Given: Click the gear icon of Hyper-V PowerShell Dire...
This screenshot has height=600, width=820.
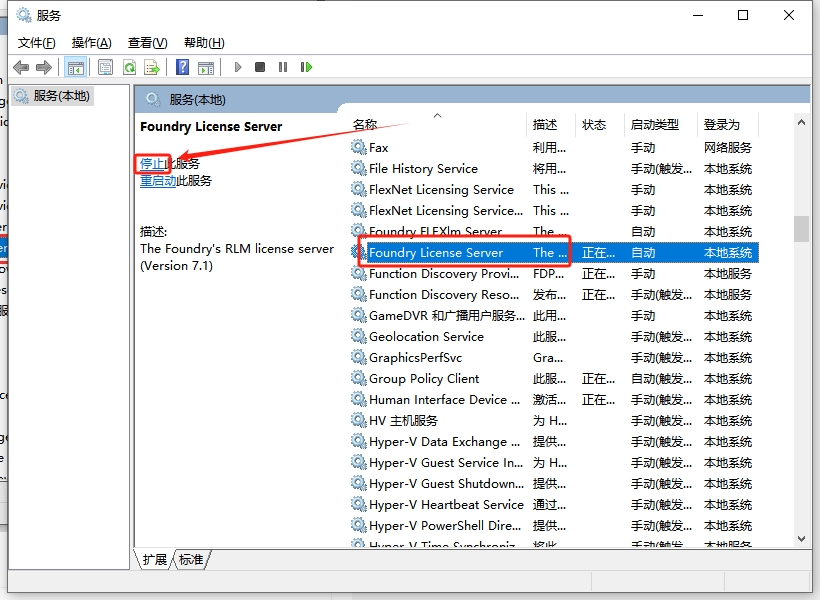Looking at the screenshot, I should (358, 525).
